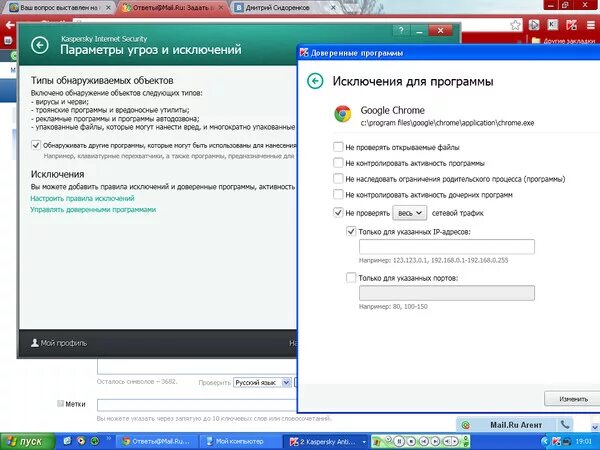Toggle the Метки checkbox on the webpage
This screenshot has height=450, width=600.
tap(60, 403)
